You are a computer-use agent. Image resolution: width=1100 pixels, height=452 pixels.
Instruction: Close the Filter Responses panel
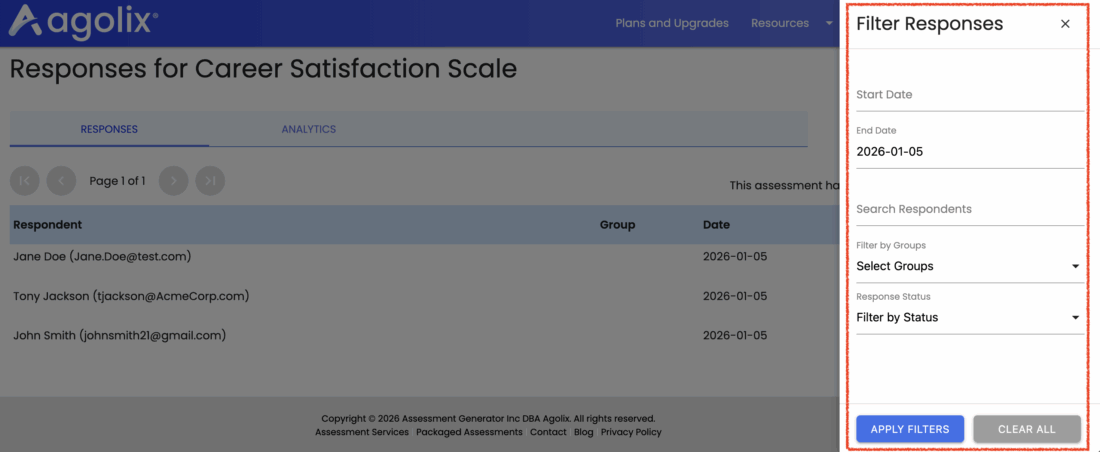[x=1065, y=24]
